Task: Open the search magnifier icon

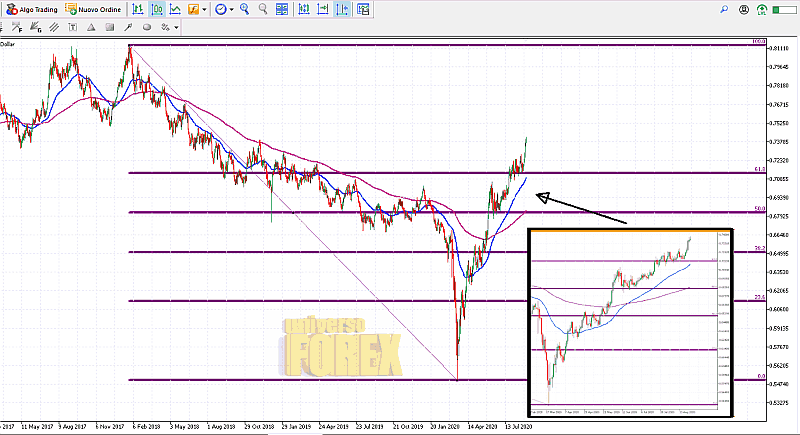Action: (x=723, y=9)
